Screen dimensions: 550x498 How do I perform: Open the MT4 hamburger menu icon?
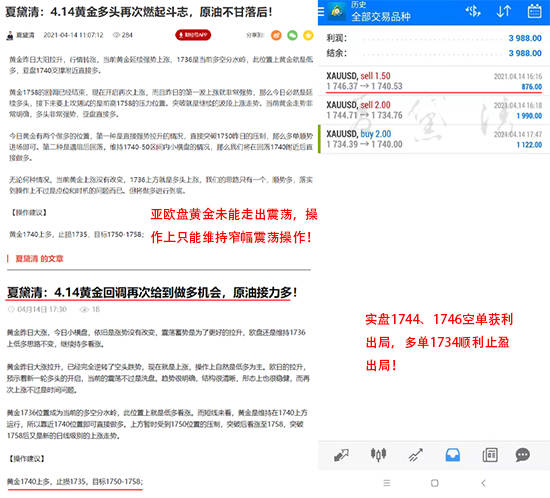pyautogui.click(x=321, y=12)
